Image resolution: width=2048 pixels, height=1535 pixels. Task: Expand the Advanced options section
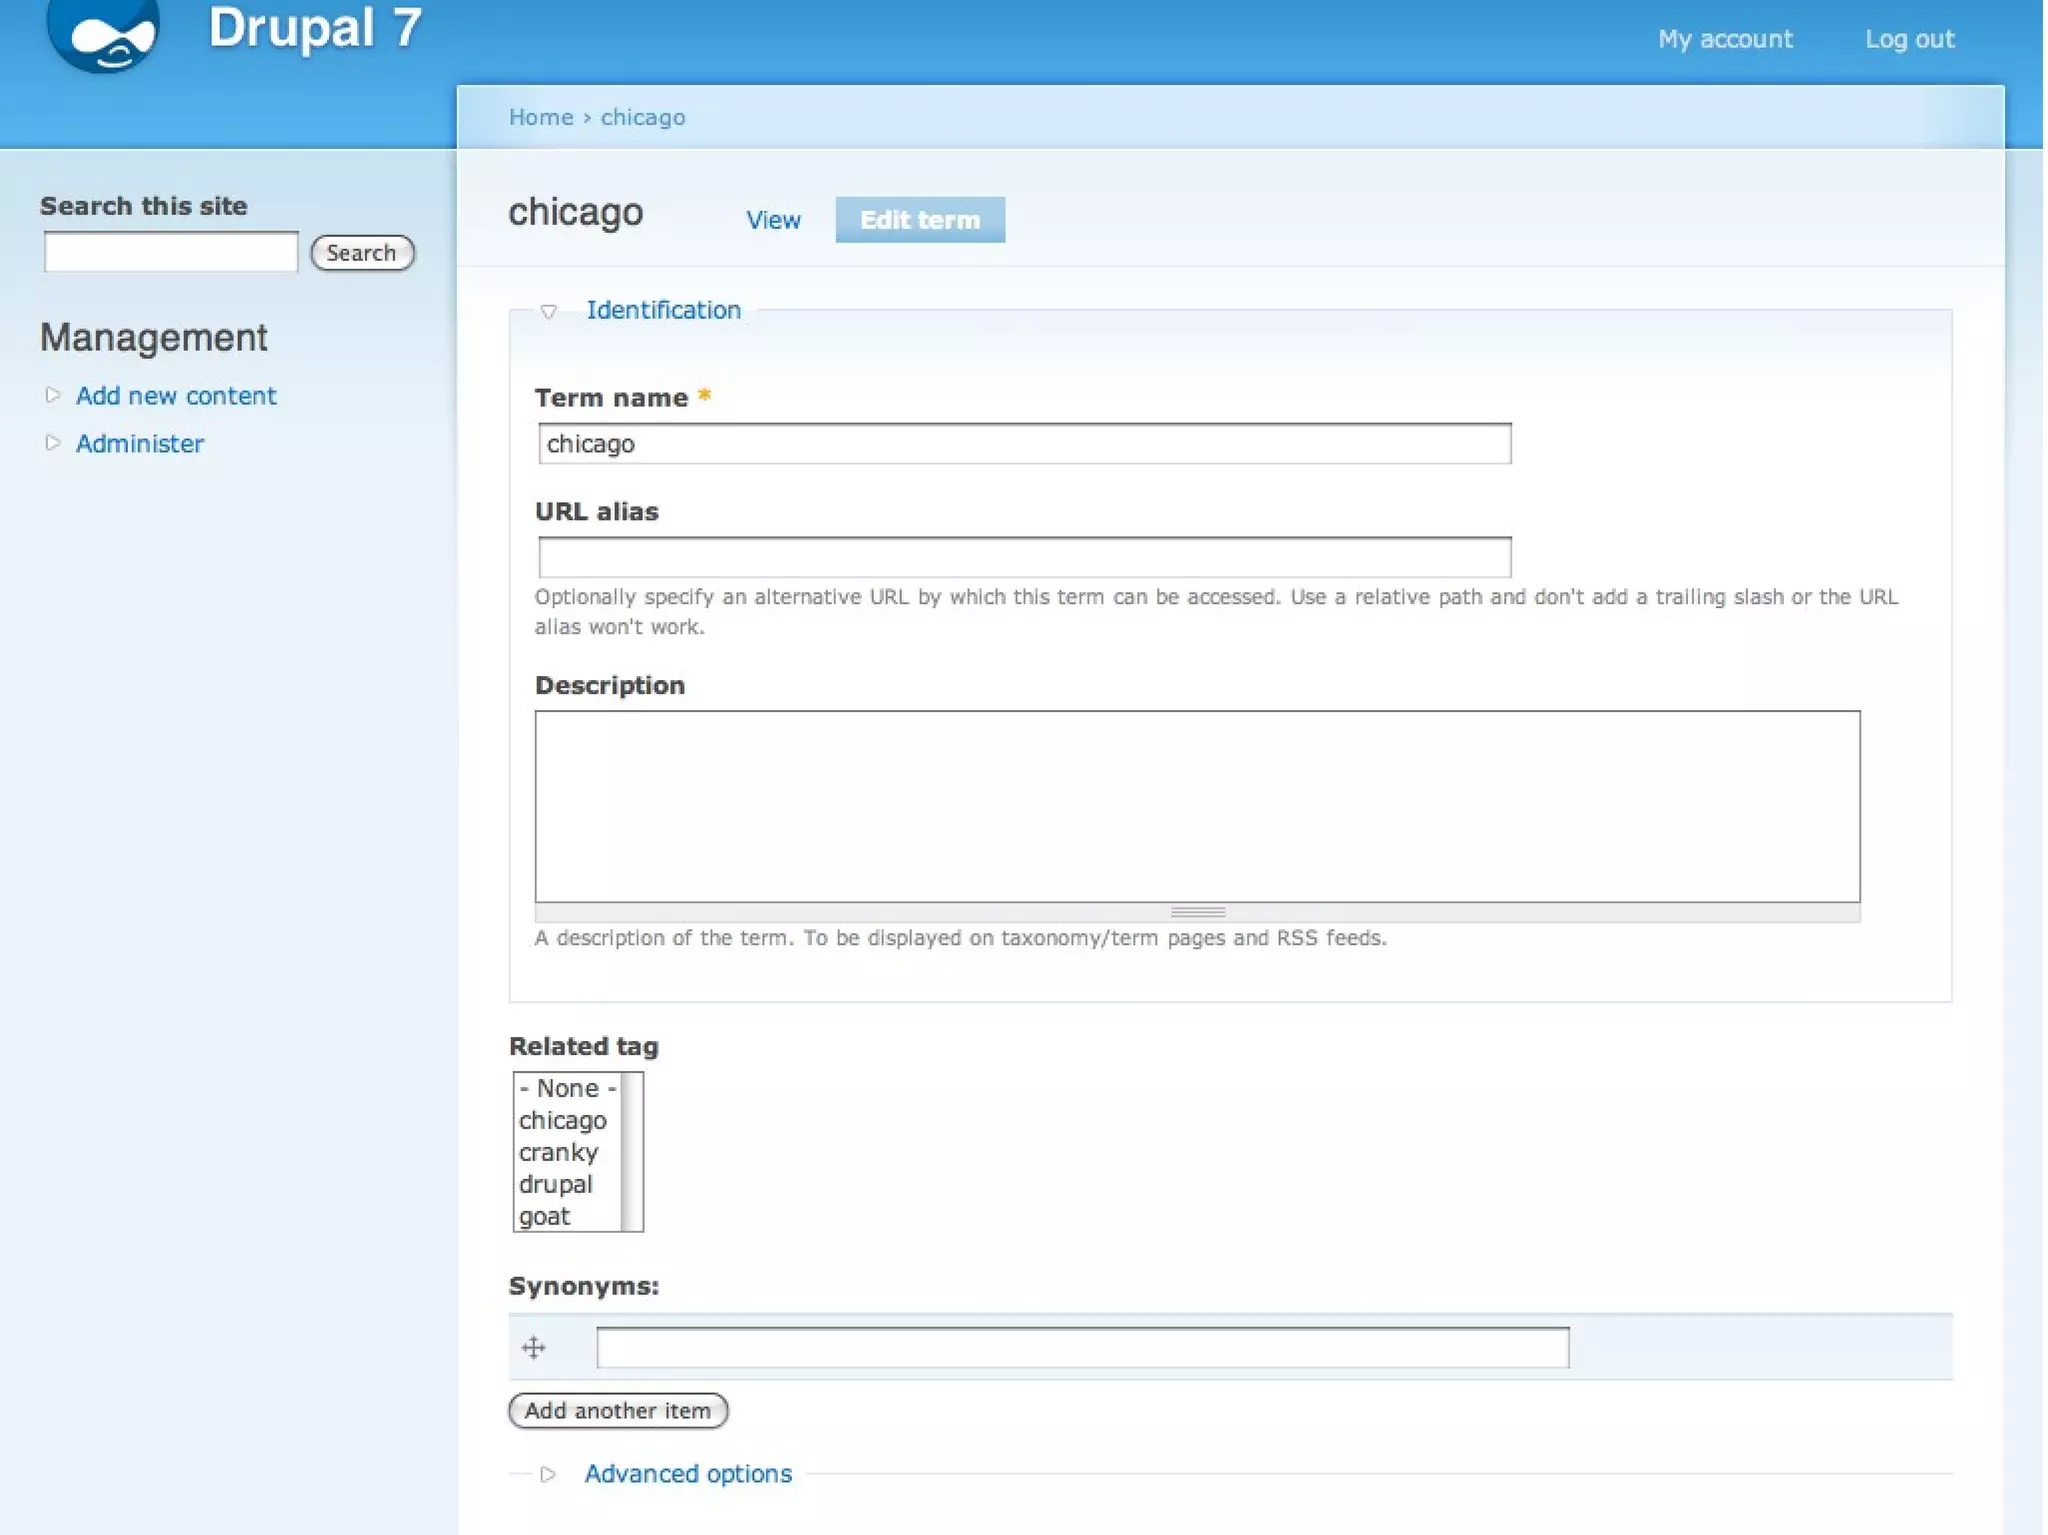tap(687, 1473)
